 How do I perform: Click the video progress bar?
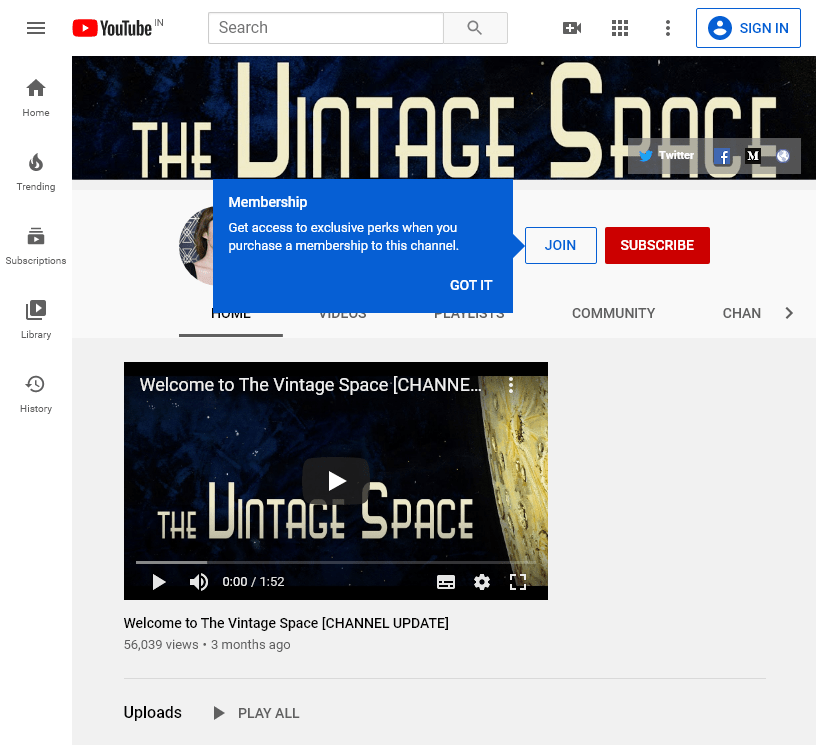336,562
